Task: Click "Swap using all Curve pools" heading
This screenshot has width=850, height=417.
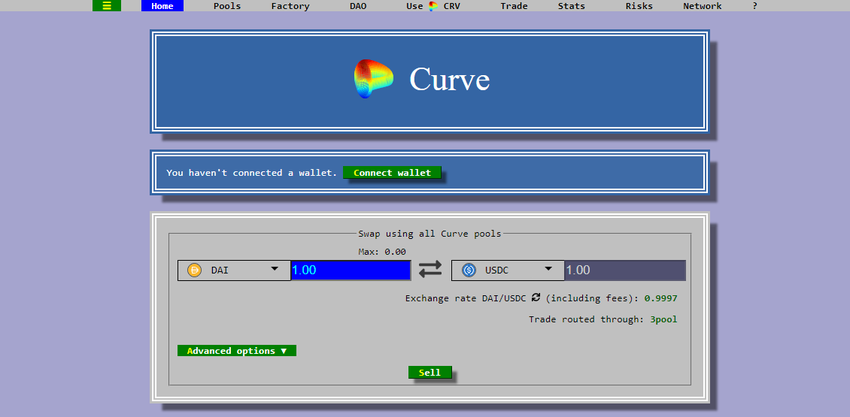Action: click(430, 234)
